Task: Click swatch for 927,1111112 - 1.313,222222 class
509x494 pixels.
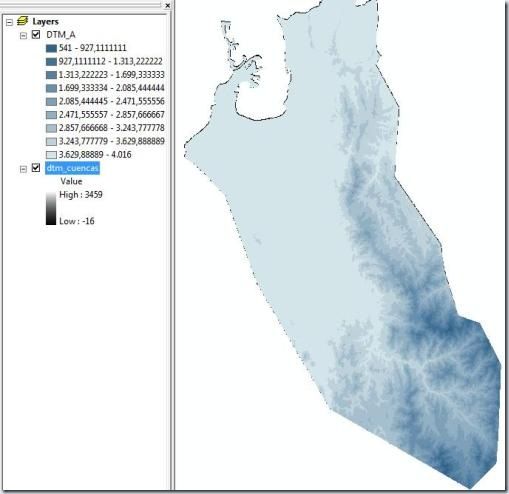Action: [x=51, y=62]
